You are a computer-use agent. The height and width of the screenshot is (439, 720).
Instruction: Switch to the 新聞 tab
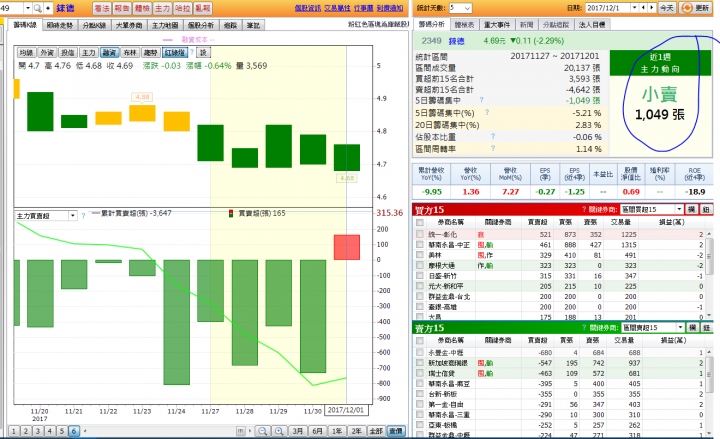pyautogui.click(x=527, y=25)
